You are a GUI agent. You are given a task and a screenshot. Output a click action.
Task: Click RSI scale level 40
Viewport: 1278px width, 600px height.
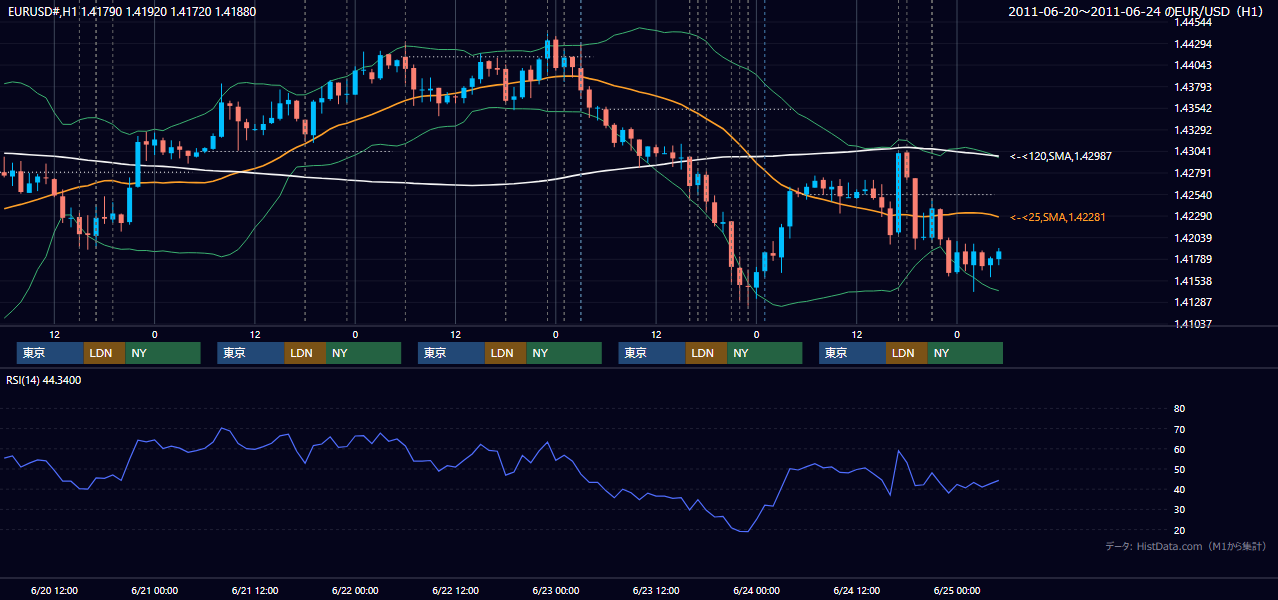coord(1179,490)
